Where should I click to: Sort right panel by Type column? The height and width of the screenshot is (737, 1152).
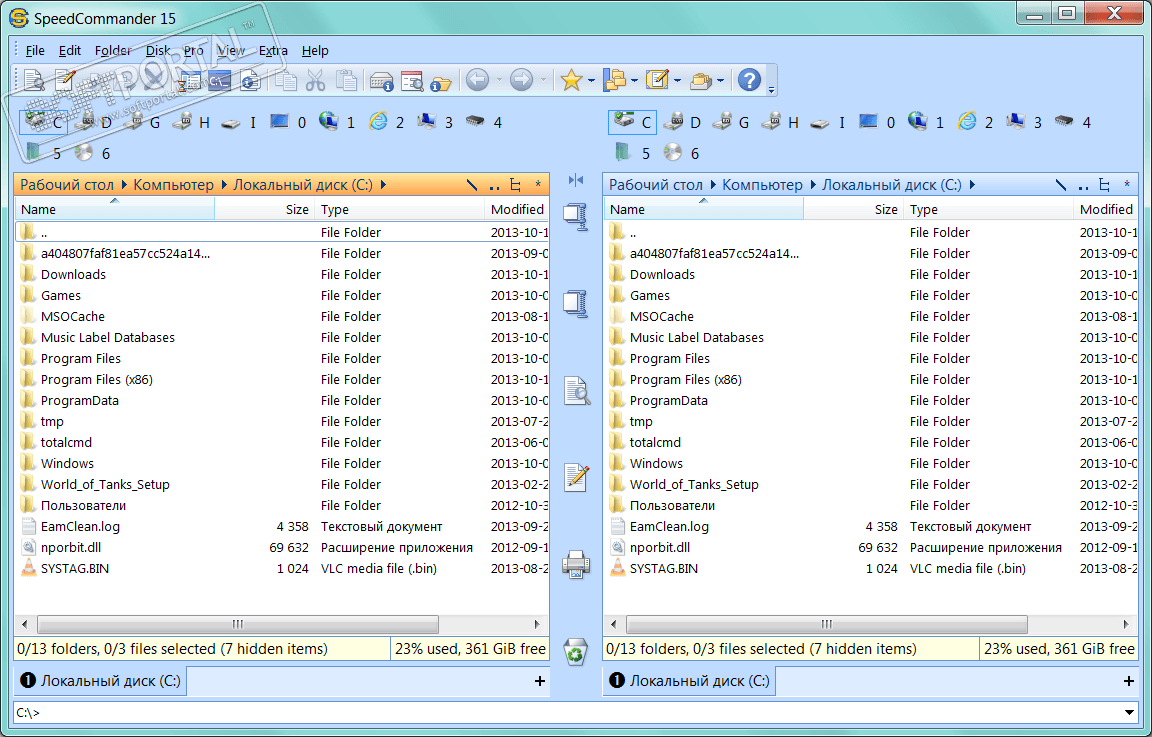pyautogui.click(x=988, y=209)
